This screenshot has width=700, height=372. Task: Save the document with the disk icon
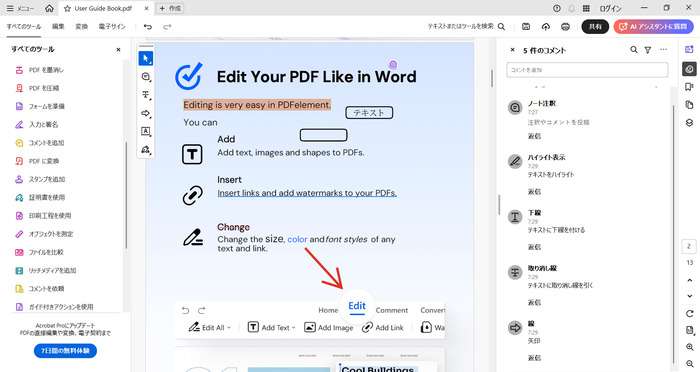click(526, 27)
